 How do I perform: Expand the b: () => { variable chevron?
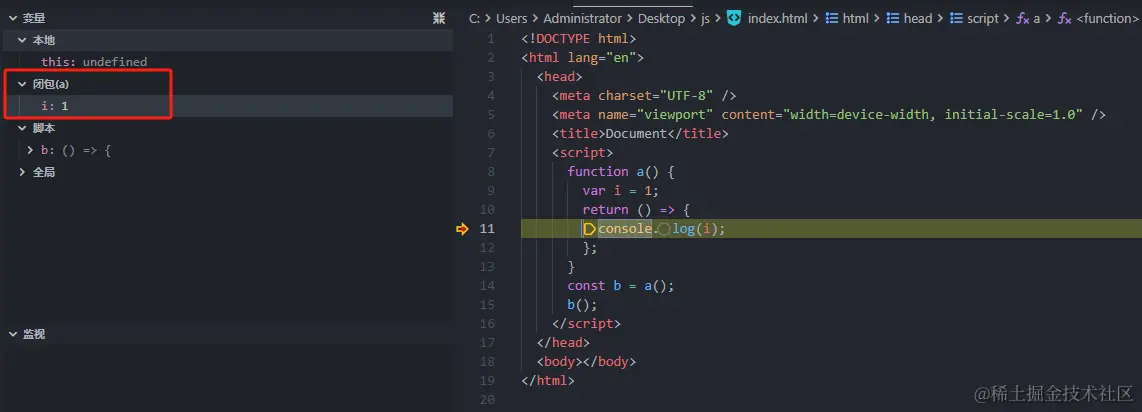30,150
